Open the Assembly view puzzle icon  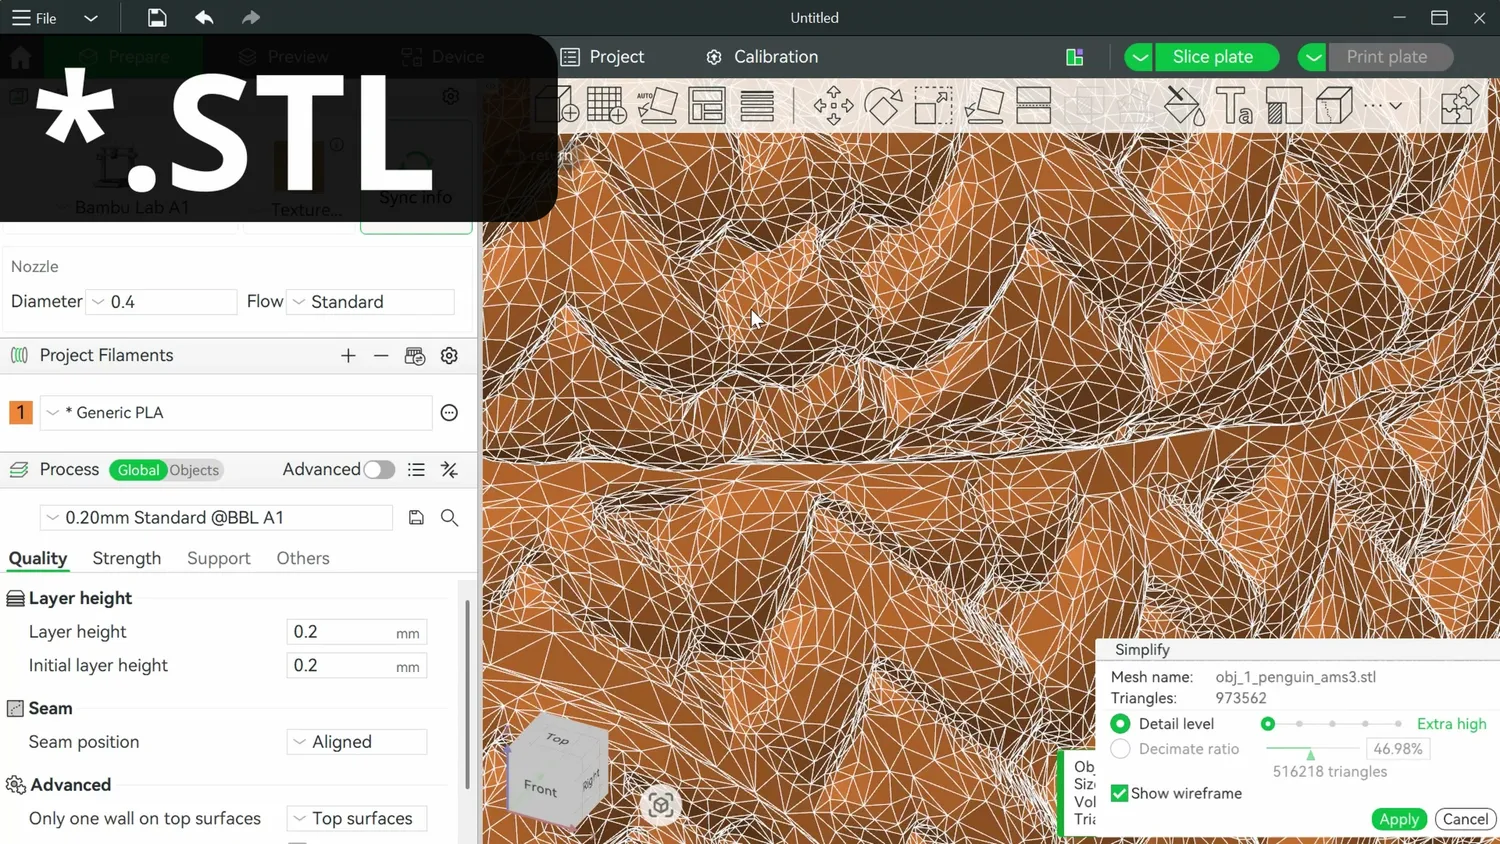[1459, 105]
